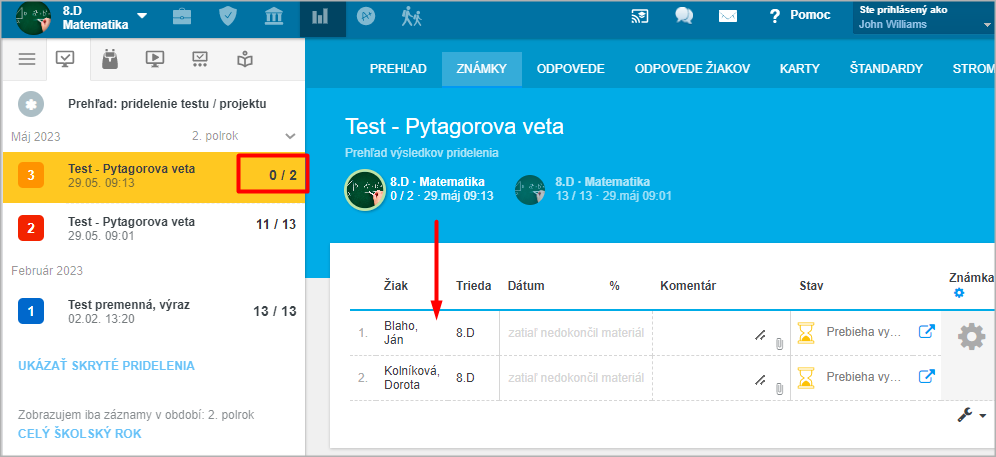Open the shield icon in top bar
The image size is (996, 457).
tap(227, 17)
